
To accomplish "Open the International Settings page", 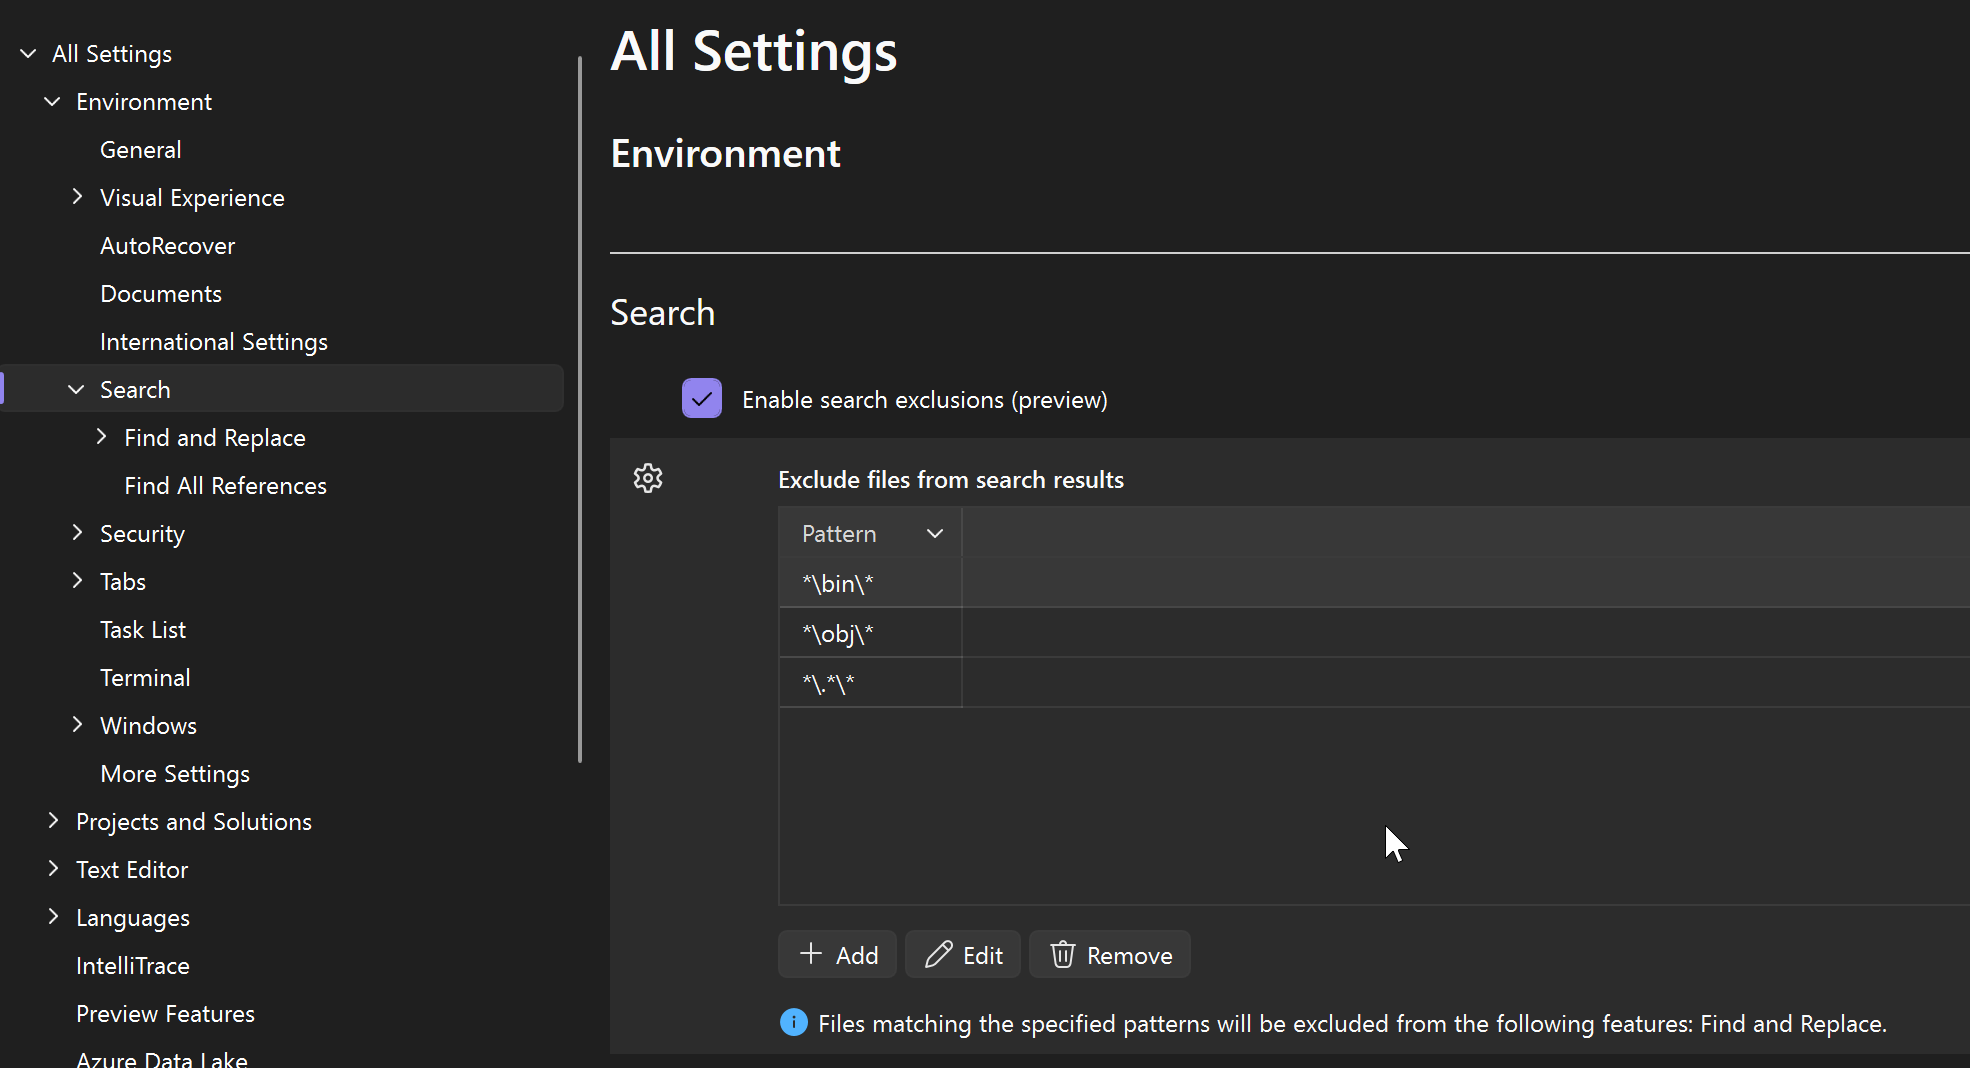I will [213, 341].
